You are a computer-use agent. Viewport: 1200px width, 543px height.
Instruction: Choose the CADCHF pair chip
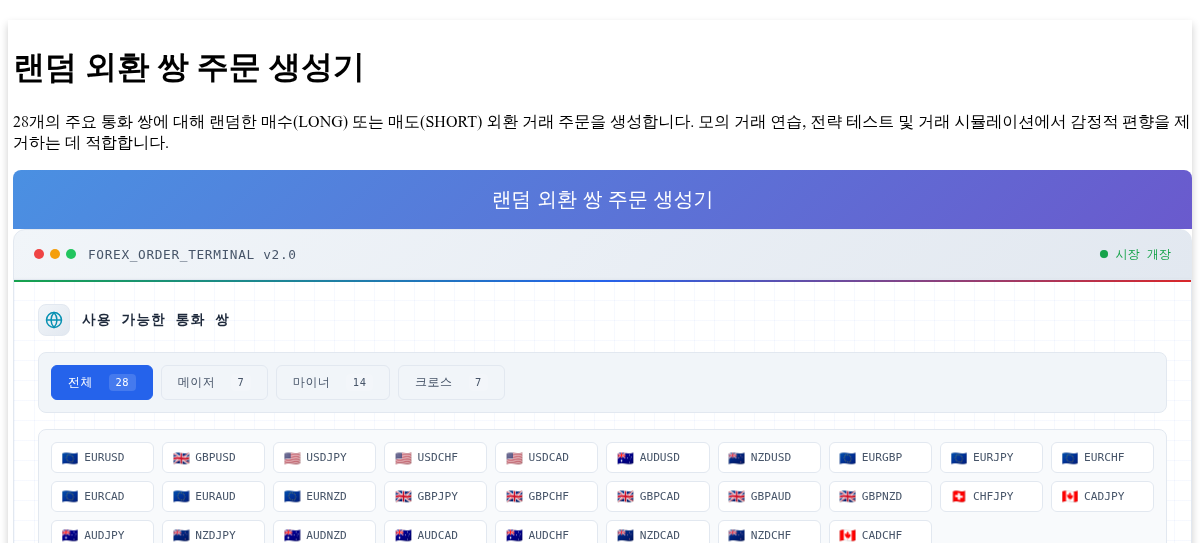click(880, 532)
